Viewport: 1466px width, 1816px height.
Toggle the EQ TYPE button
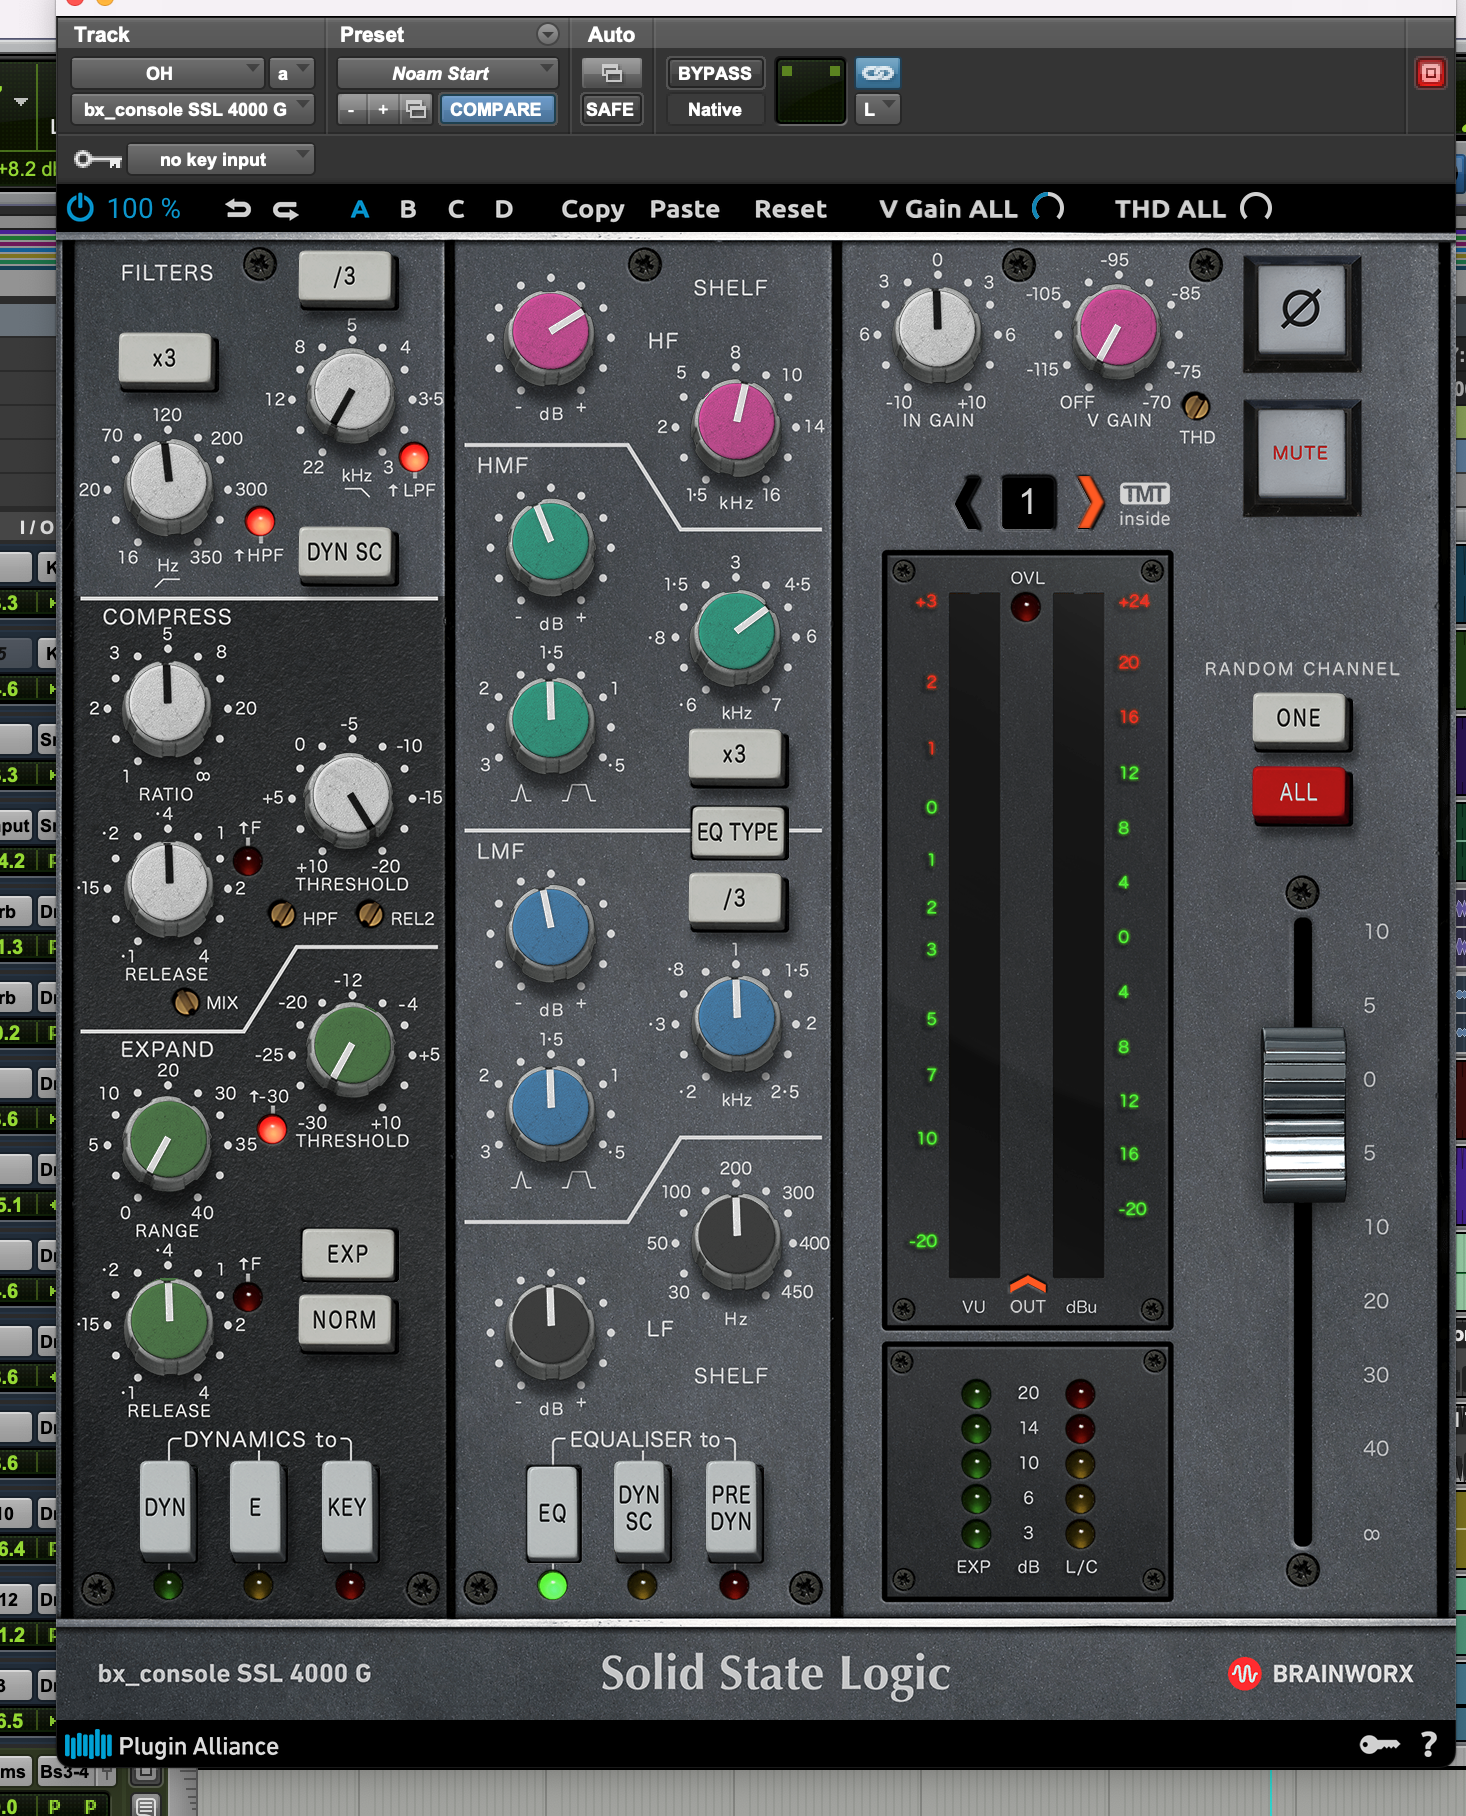[x=738, y=832]
